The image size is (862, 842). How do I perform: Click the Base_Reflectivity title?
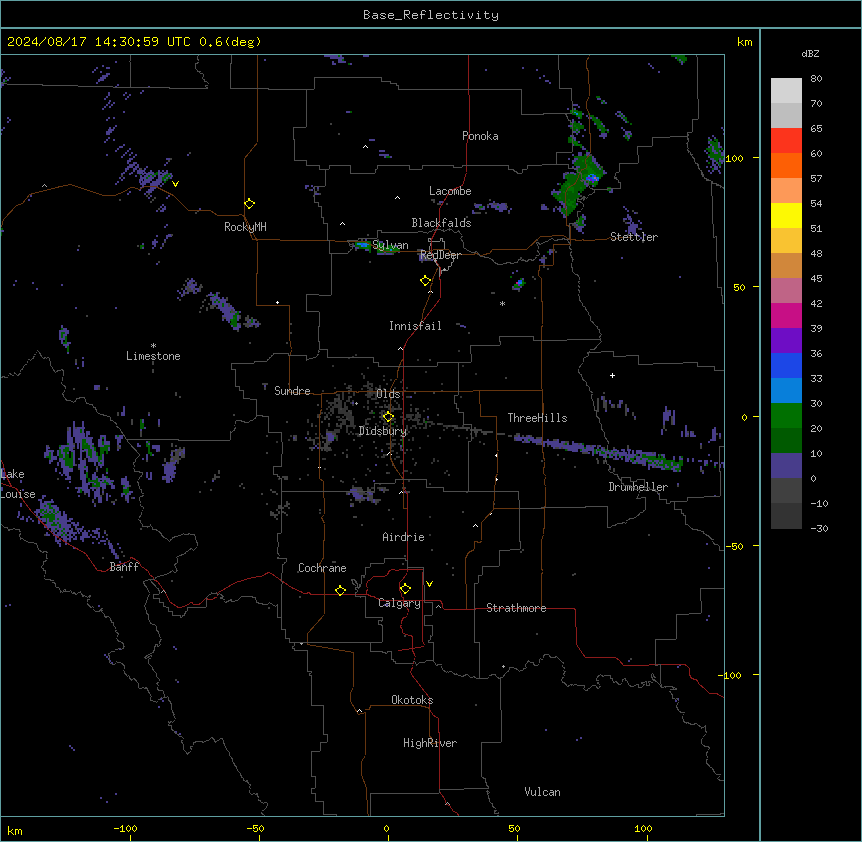point(431,15)
